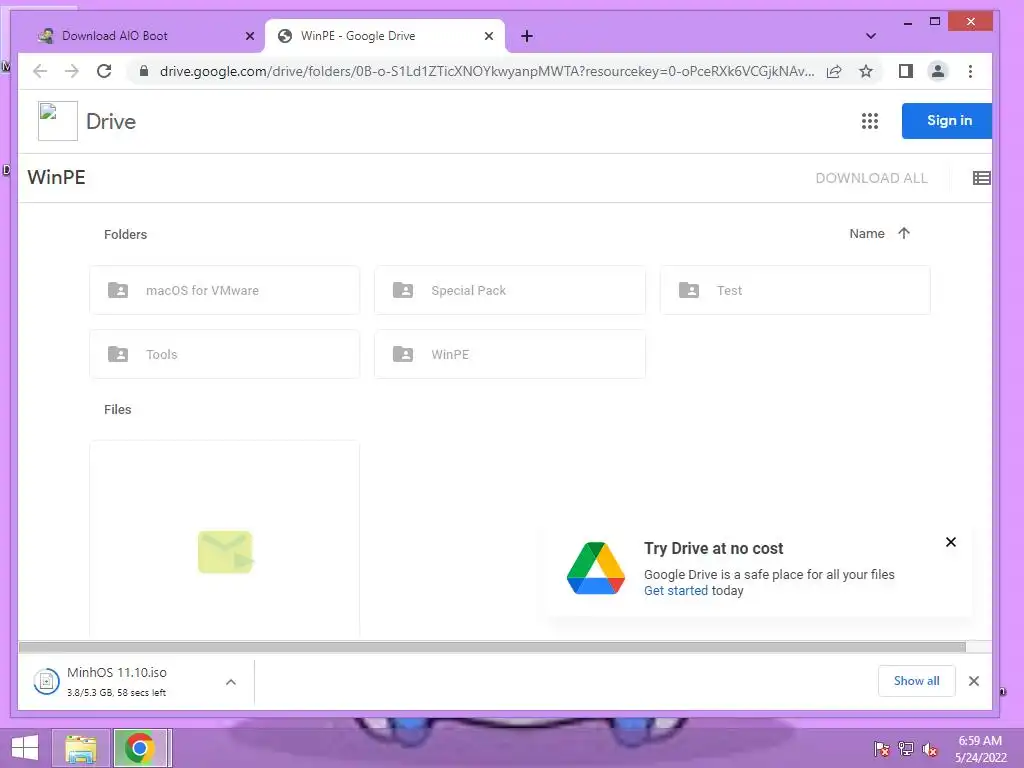1024x768 pixels.
Task: Open the Test folder
Action: [x=795, y=290]
